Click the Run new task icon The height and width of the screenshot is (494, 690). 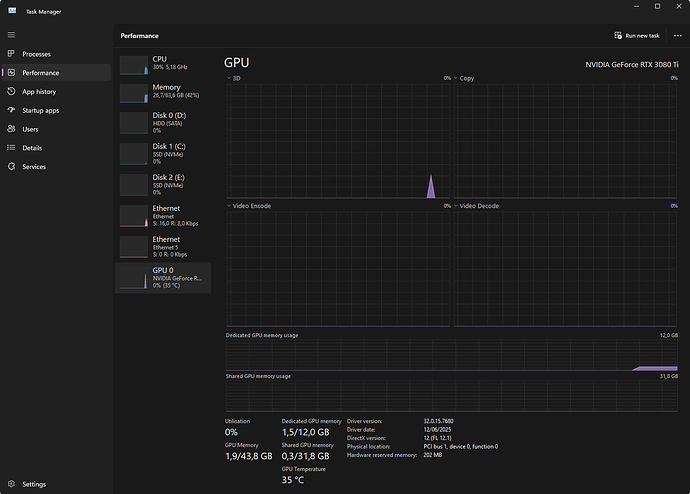(x=618, y=35)
